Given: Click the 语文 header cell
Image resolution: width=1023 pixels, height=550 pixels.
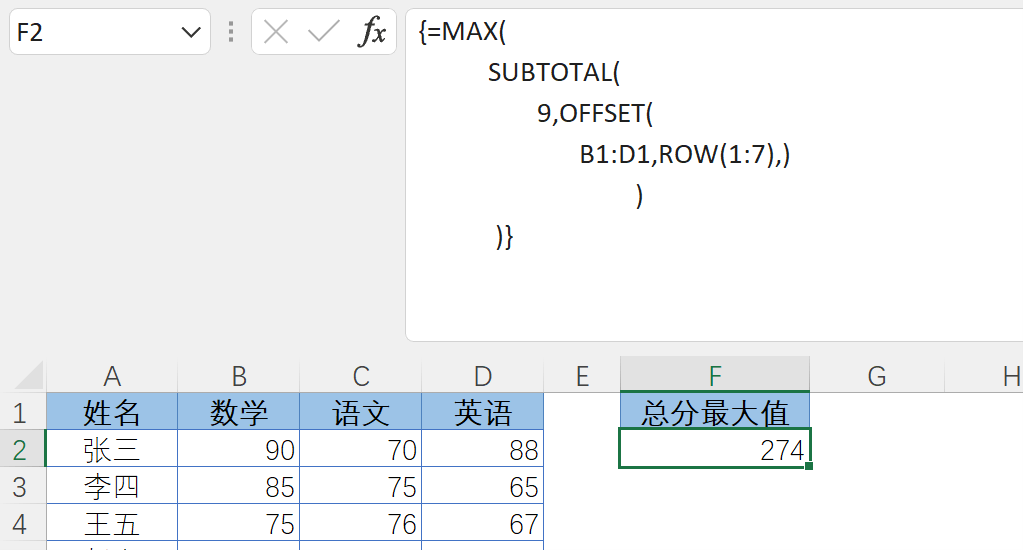Looking at the screenshot, I should pos(361,412).
